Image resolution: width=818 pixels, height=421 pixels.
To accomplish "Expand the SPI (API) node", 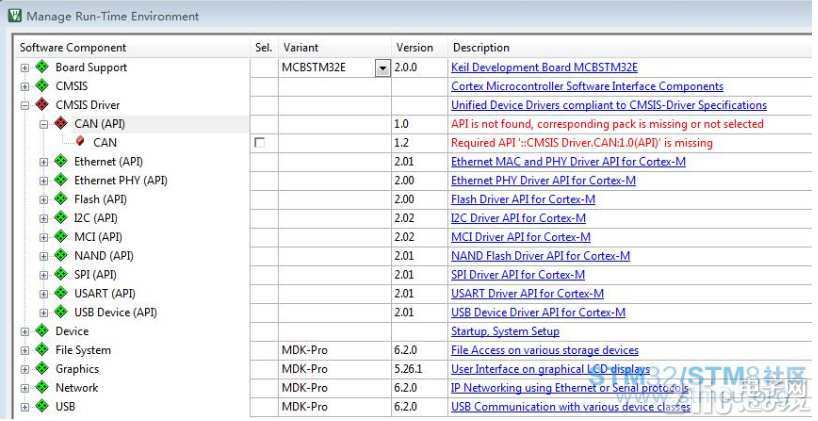I will pos(44,275).
